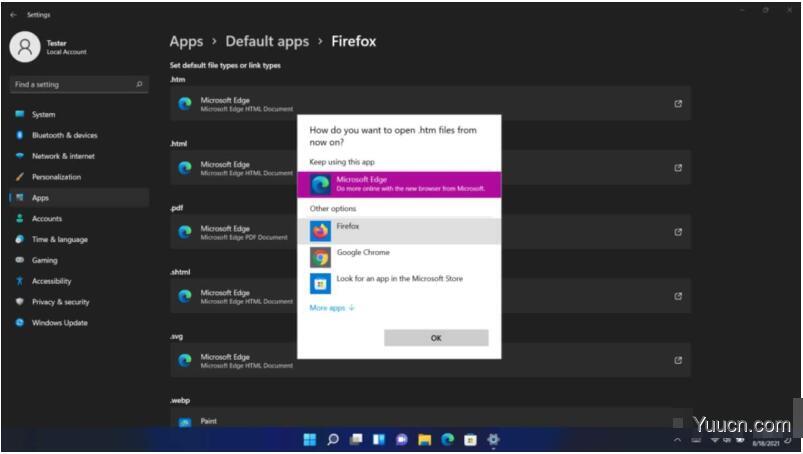Viewport: 803px width, 454px height.
Task: Click Settings gear on taskbar
Action: coord(493,440)
